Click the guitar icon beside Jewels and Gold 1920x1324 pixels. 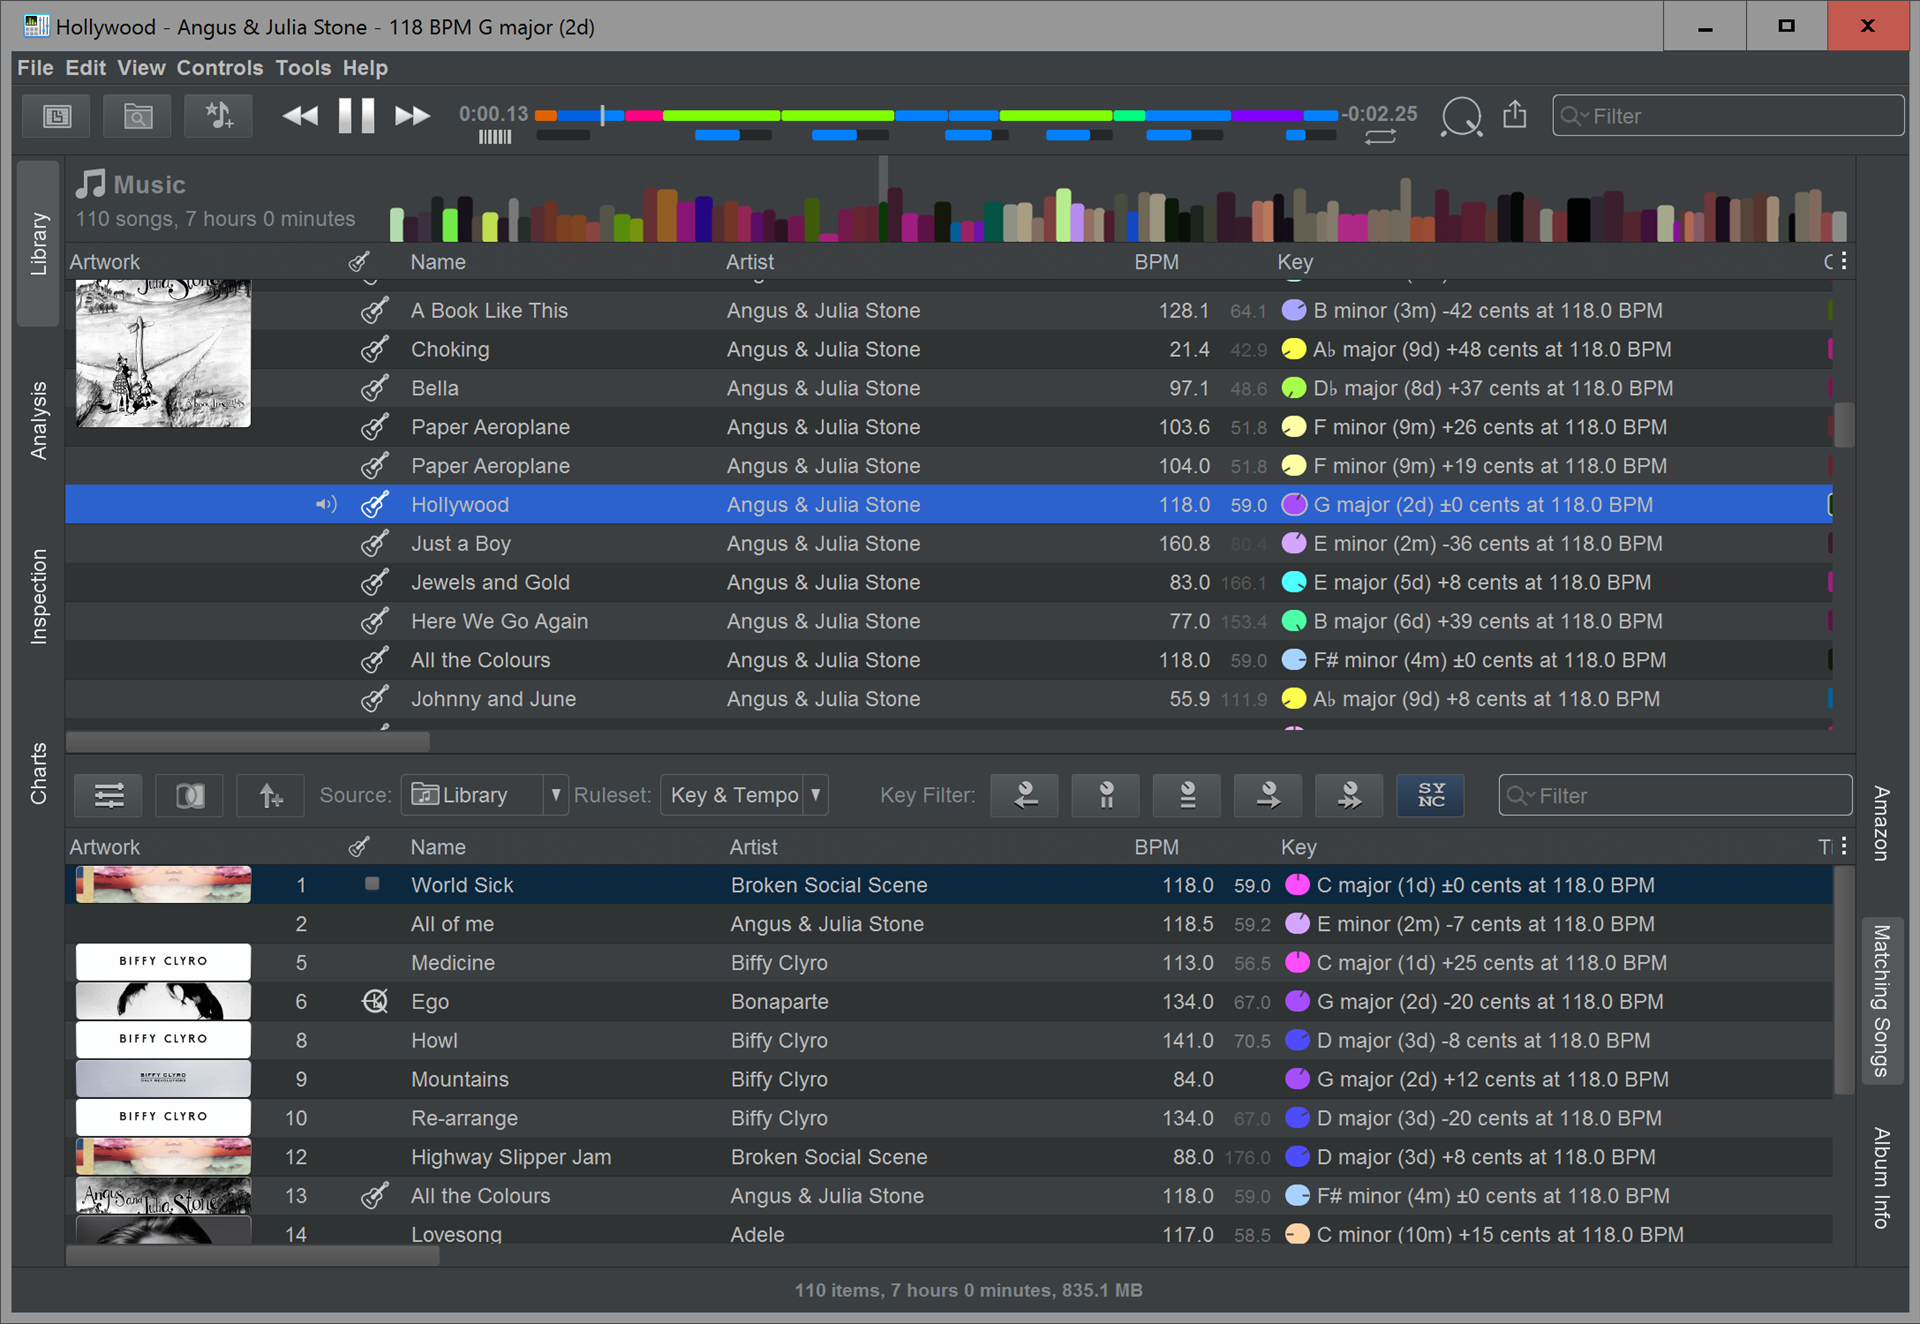(375, 583)
